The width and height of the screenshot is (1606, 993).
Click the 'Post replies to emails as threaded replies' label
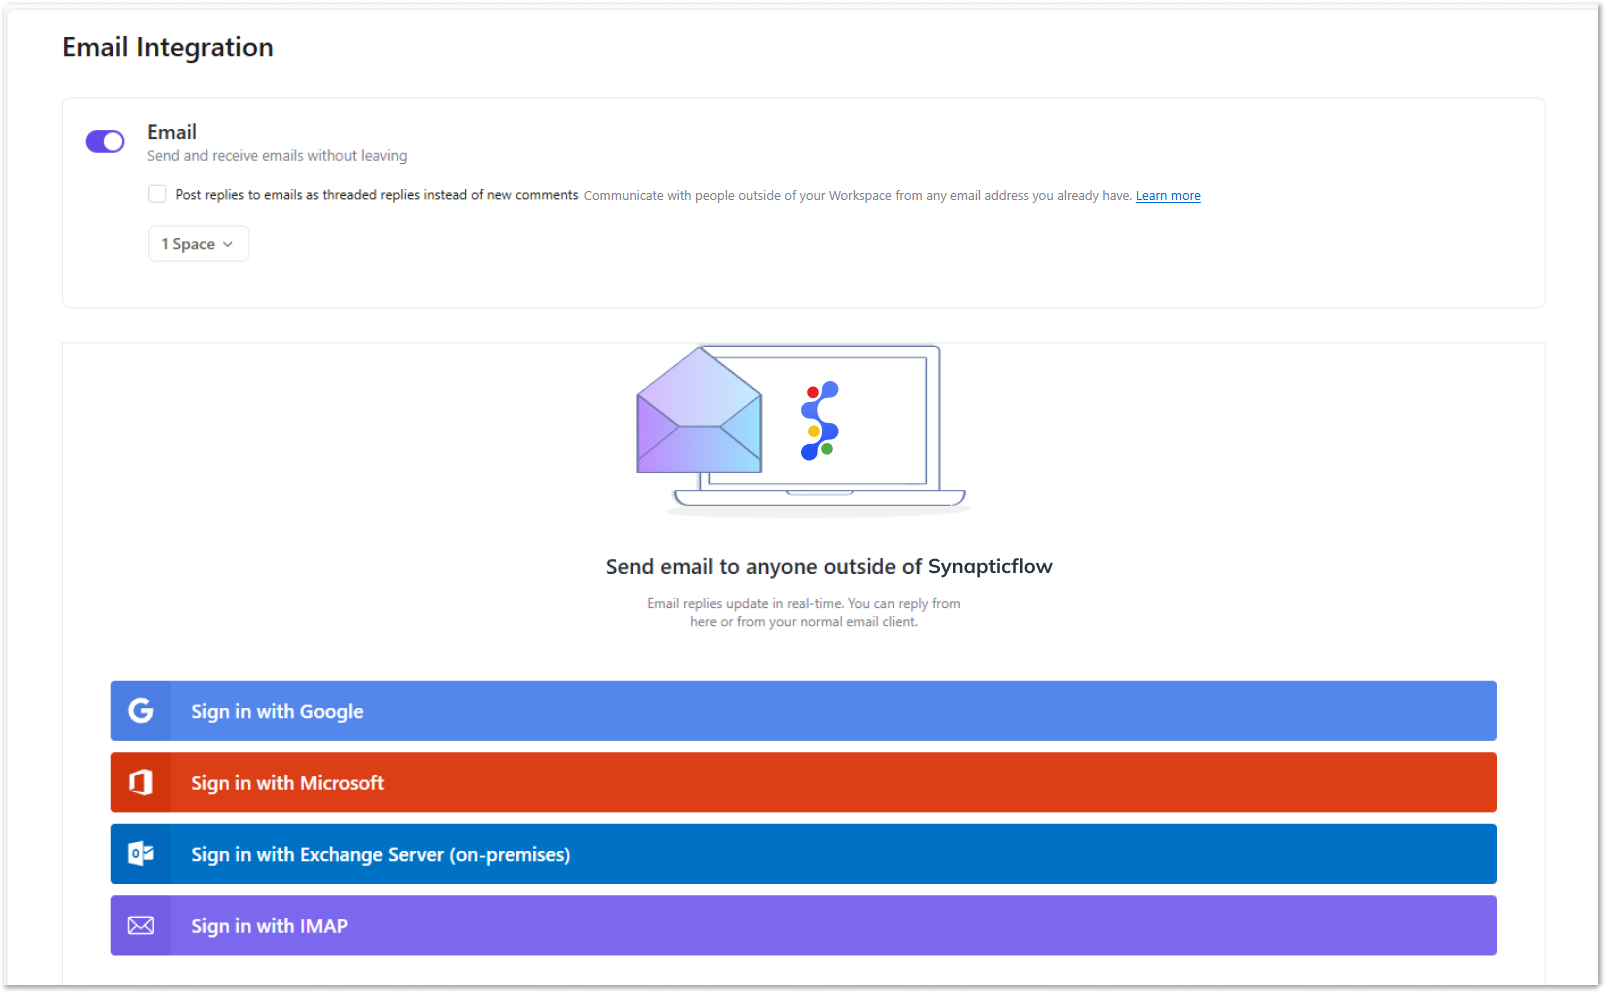pos(377,195)
